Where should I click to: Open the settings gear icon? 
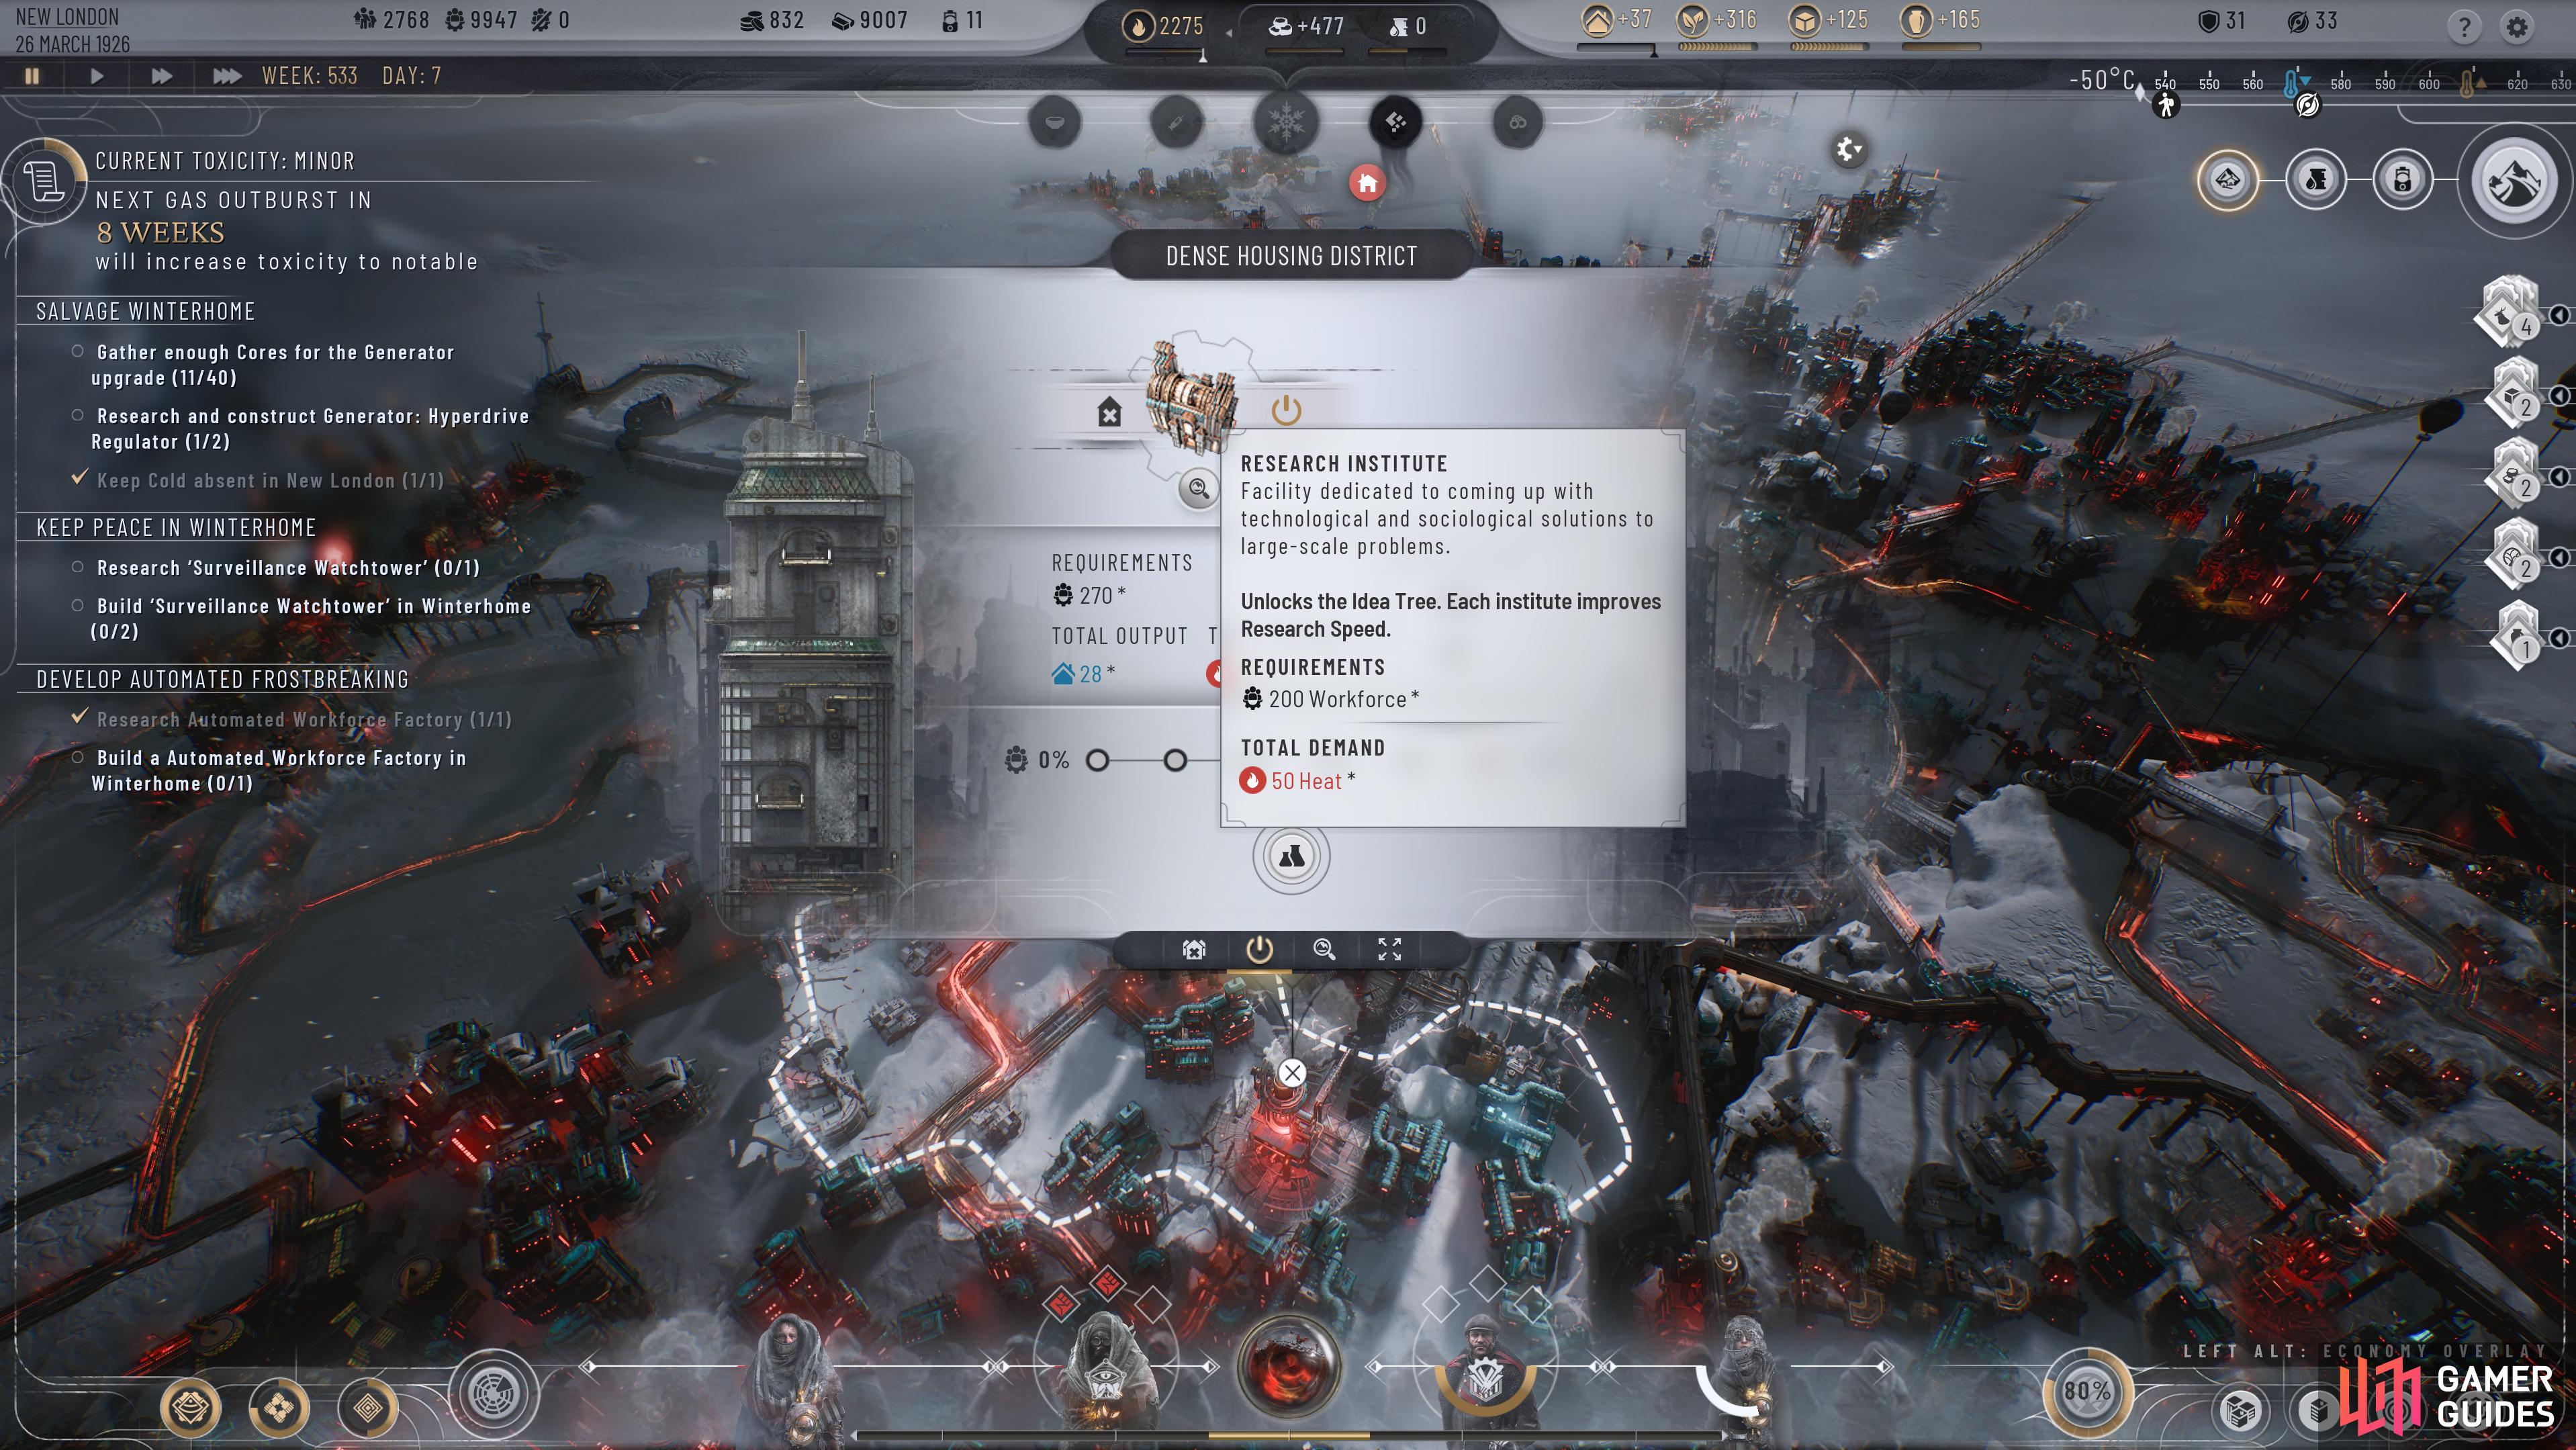pyautogui.click(x=2517, y=27)
